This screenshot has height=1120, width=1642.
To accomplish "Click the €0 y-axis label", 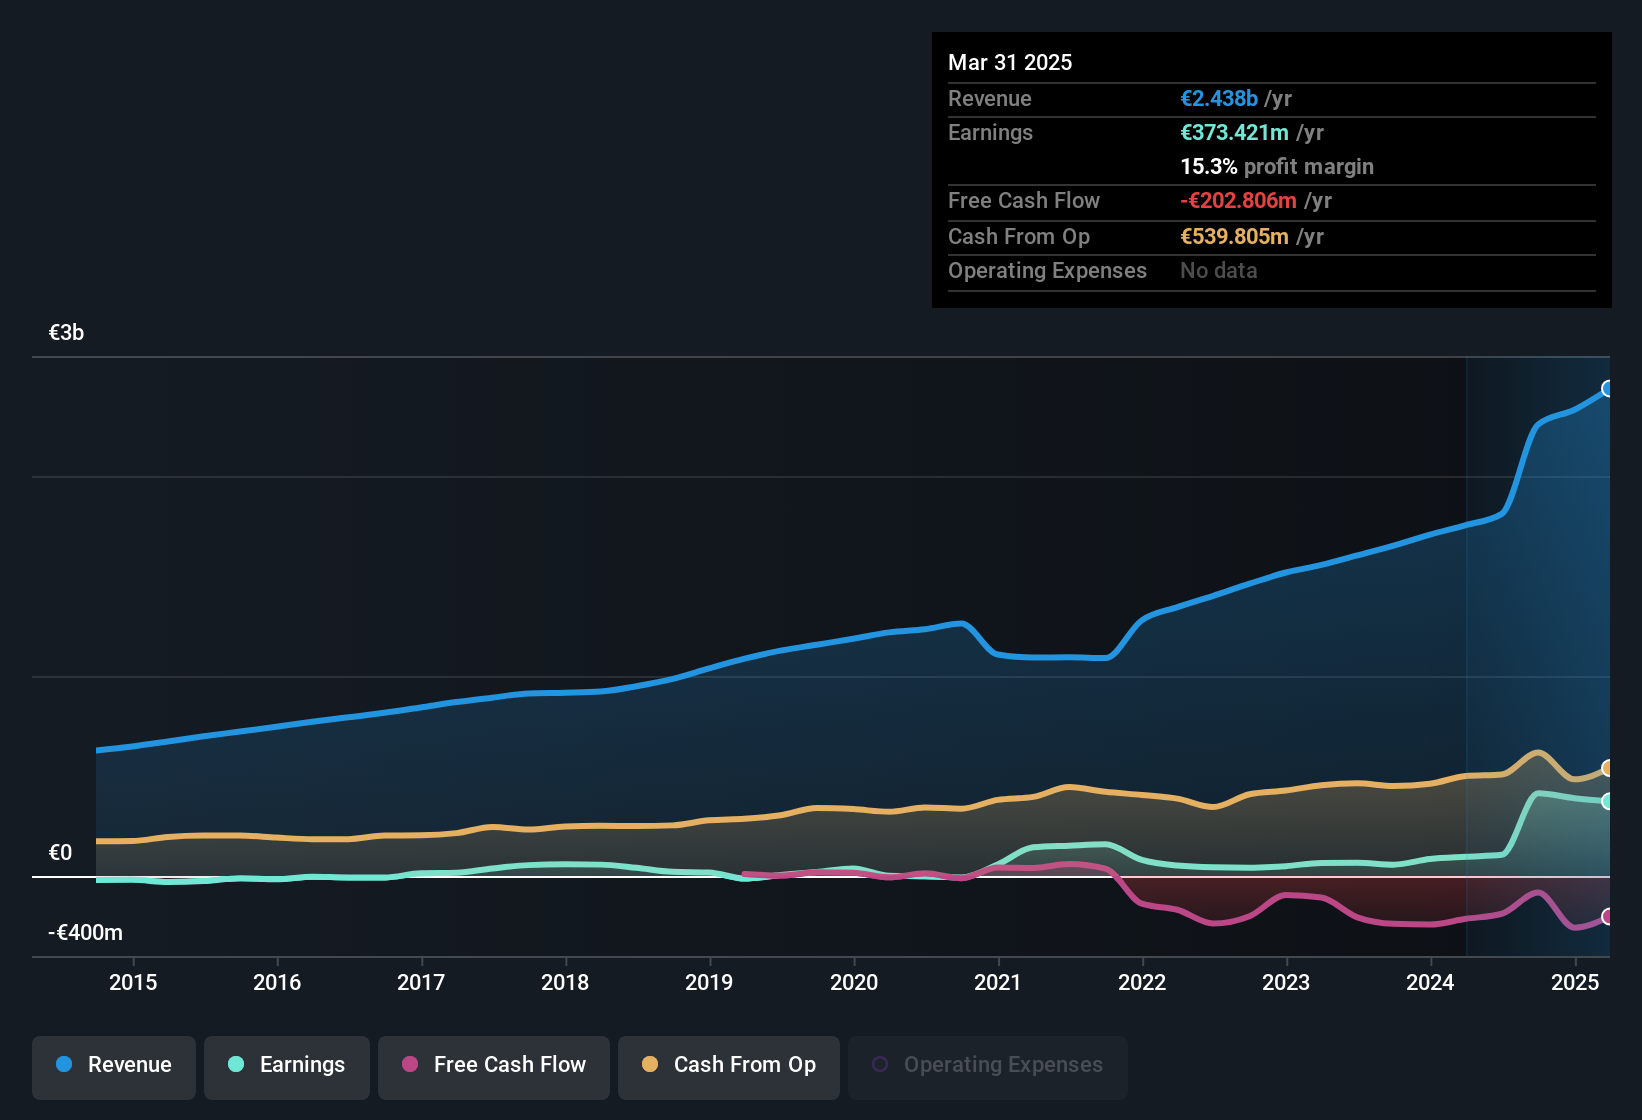I will 60,852.
